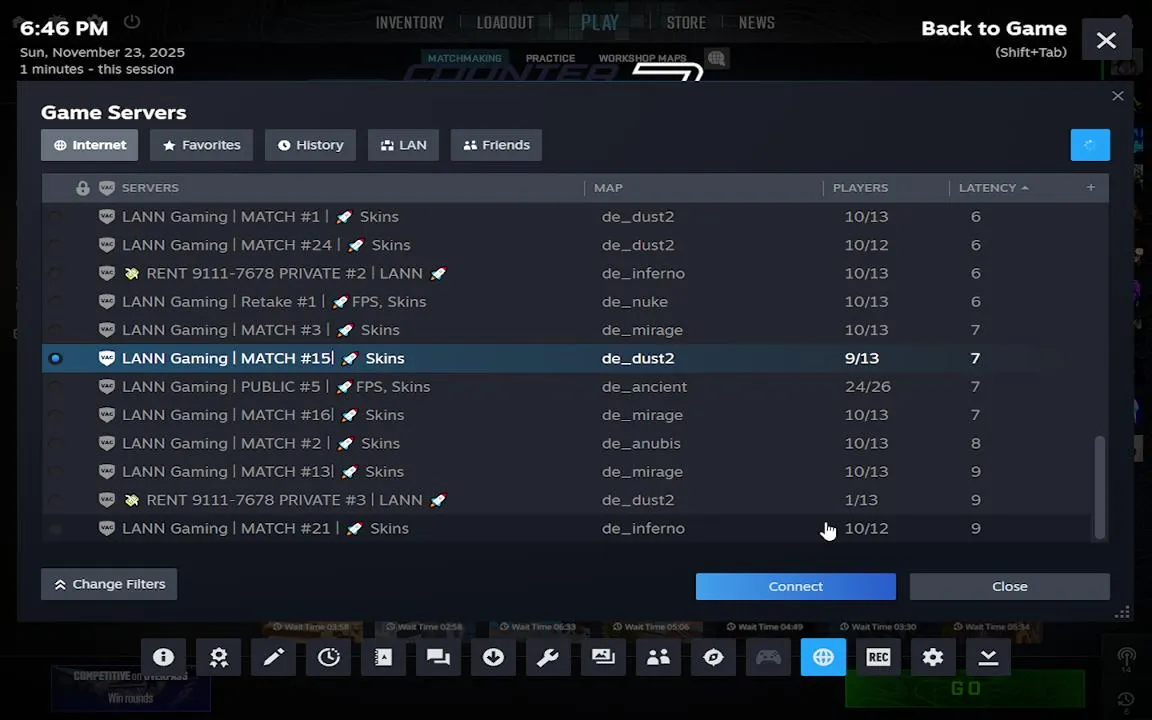Screen dimensions: 1152x720
Task: Select radio for LANN Gaming MATCH #15
Action: (x=55, y=359)
